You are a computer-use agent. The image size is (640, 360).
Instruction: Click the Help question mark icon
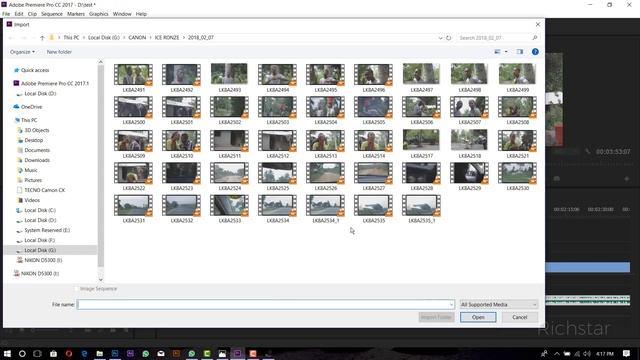point(535,52)
